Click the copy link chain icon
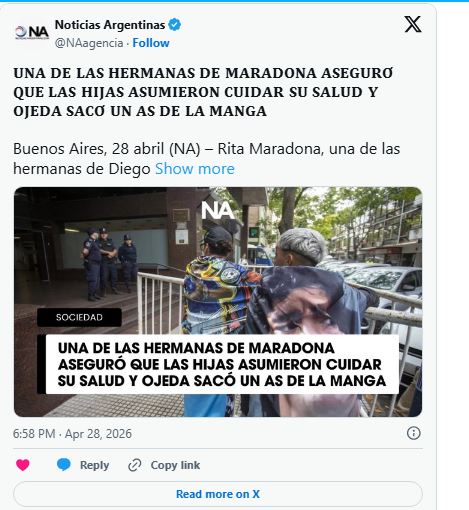The image size is (469, 510). coord(135,465)
